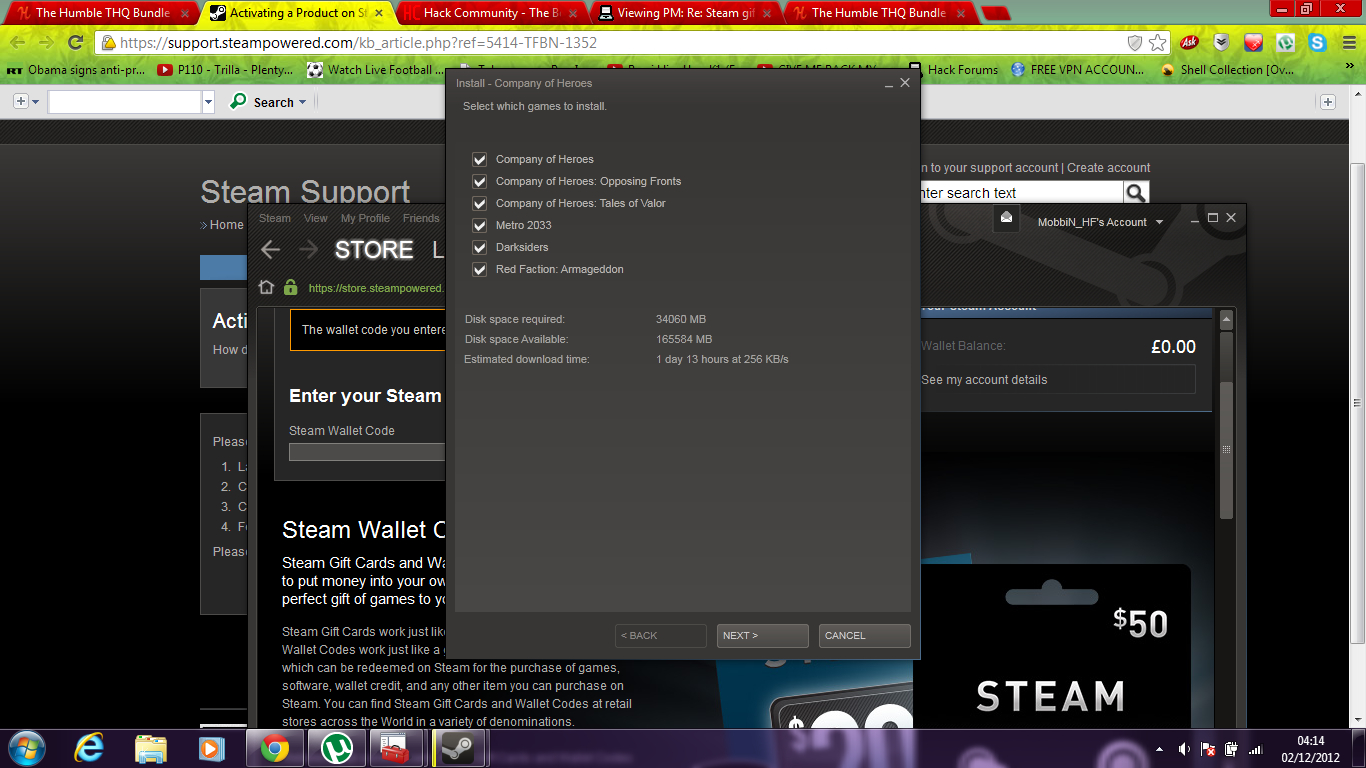Click the Chrome address bar URL
1366x768 pixels.
pos(358,43)
